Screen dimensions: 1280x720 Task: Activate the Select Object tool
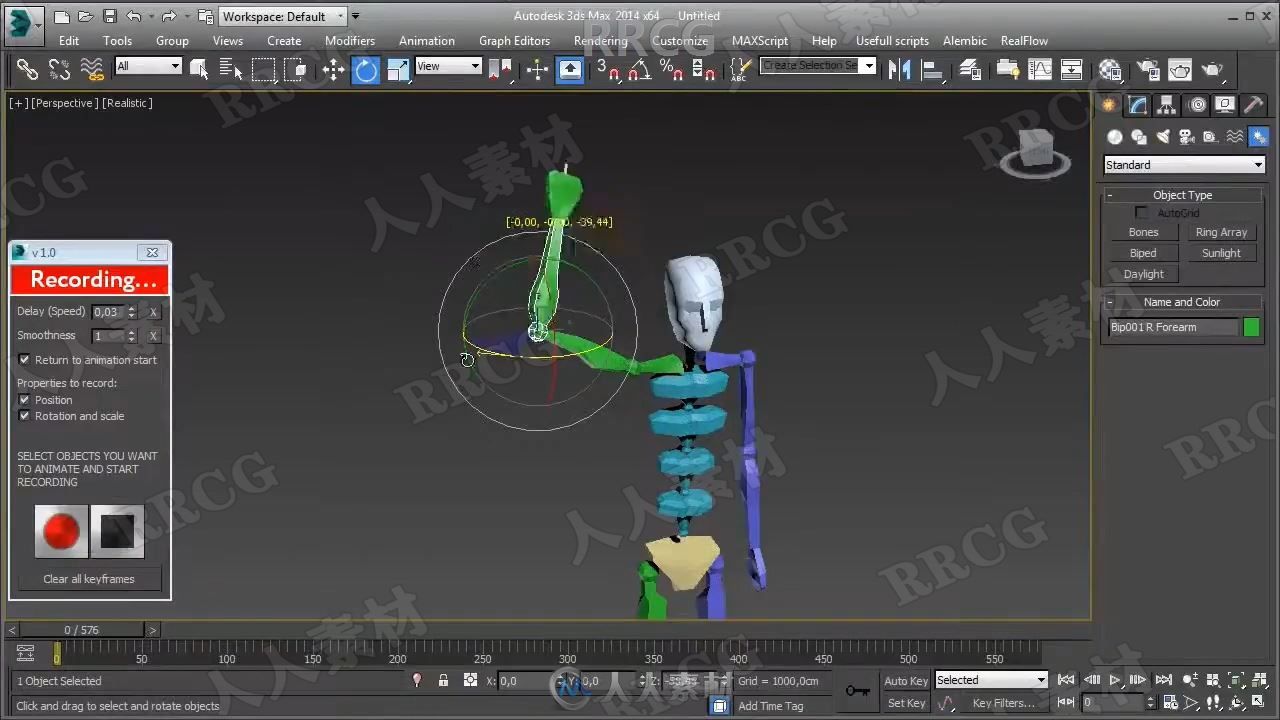[199, 69]
